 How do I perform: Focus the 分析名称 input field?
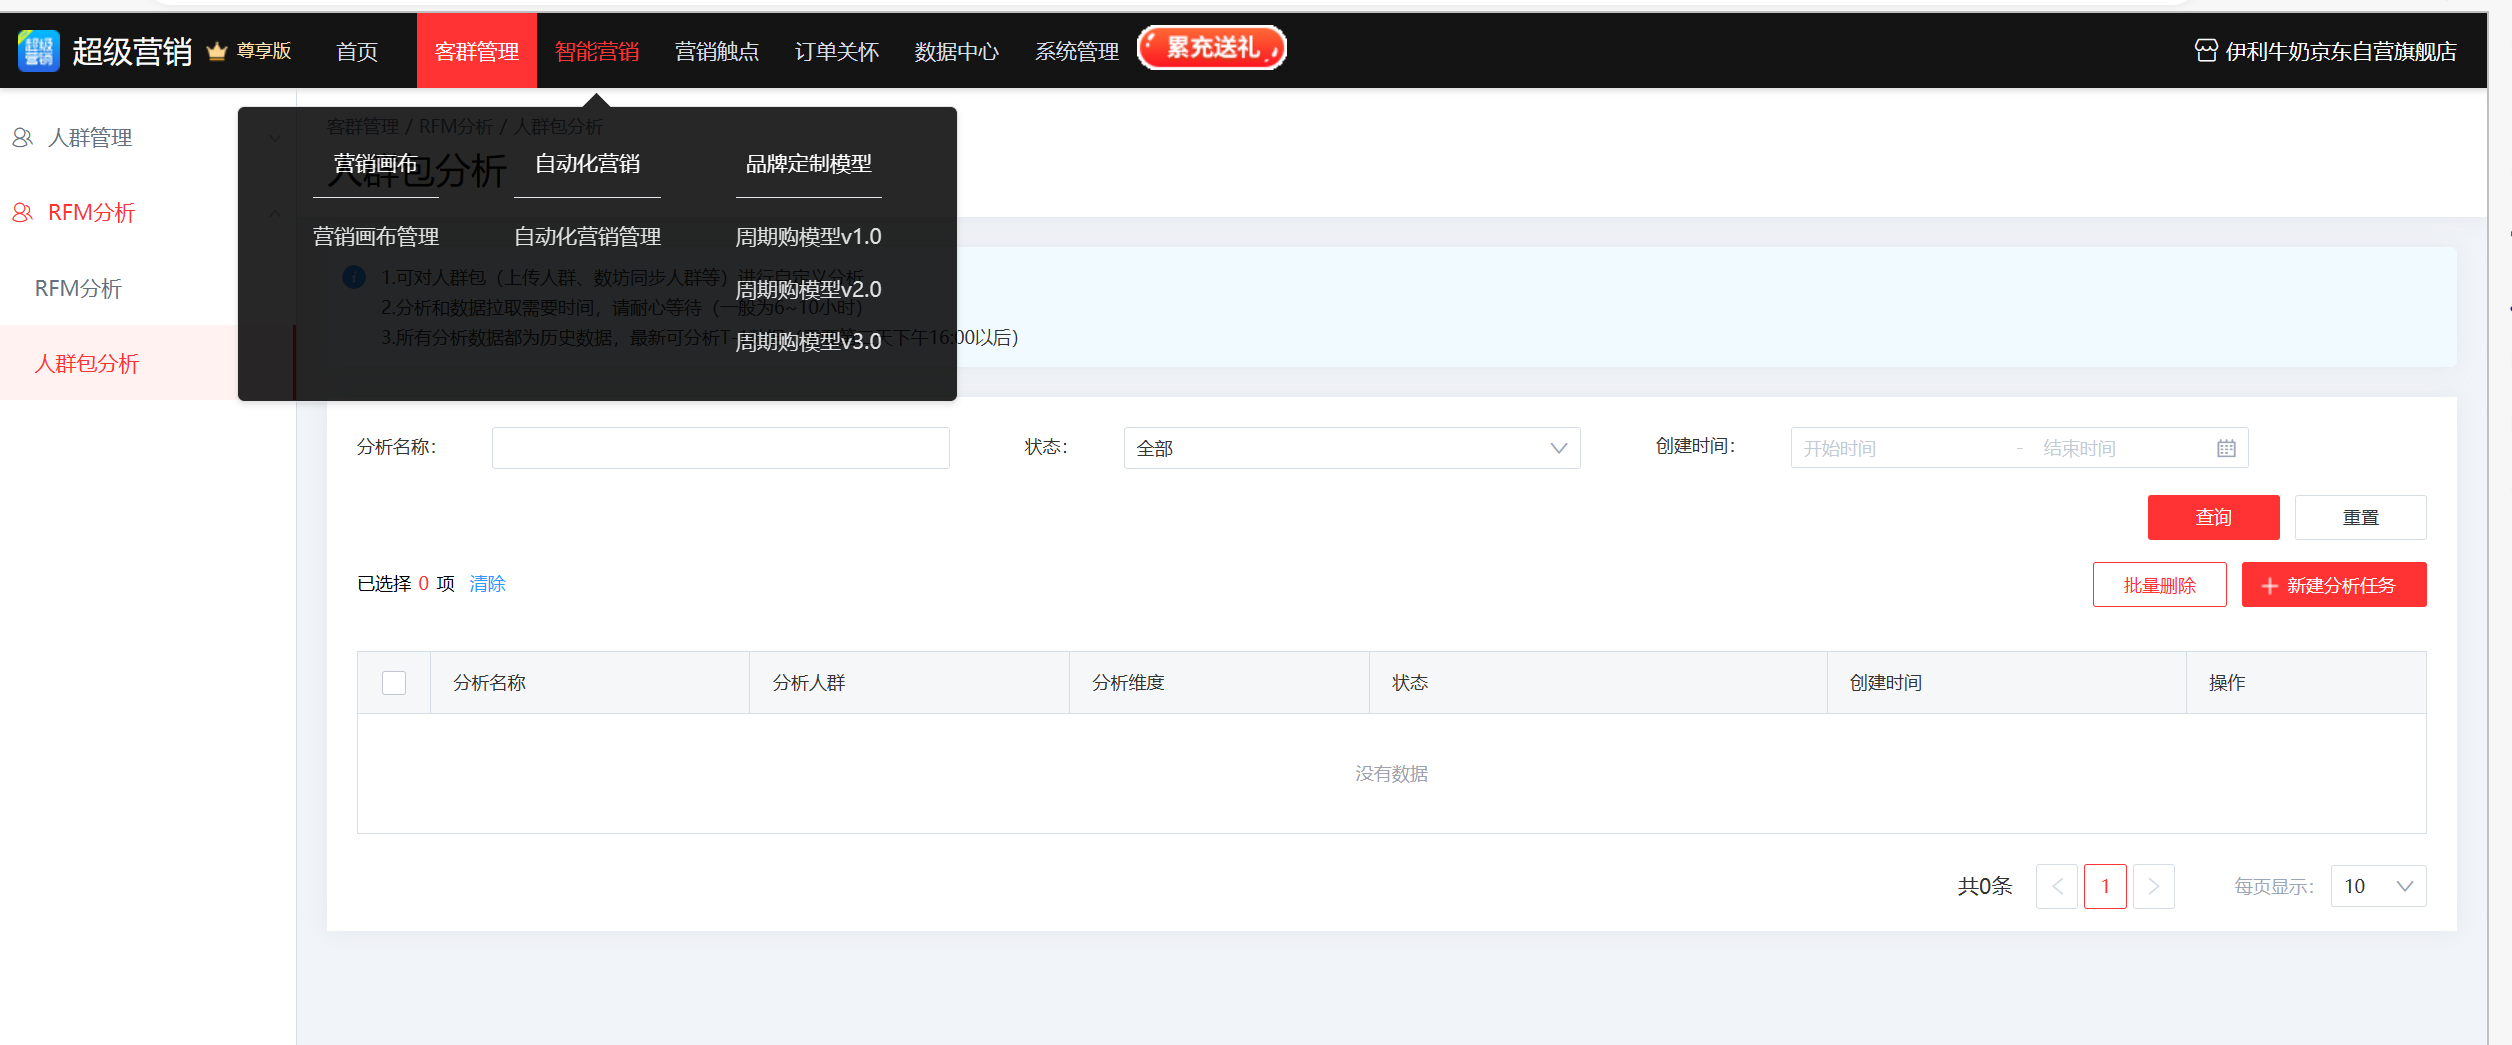coord(720,448)
